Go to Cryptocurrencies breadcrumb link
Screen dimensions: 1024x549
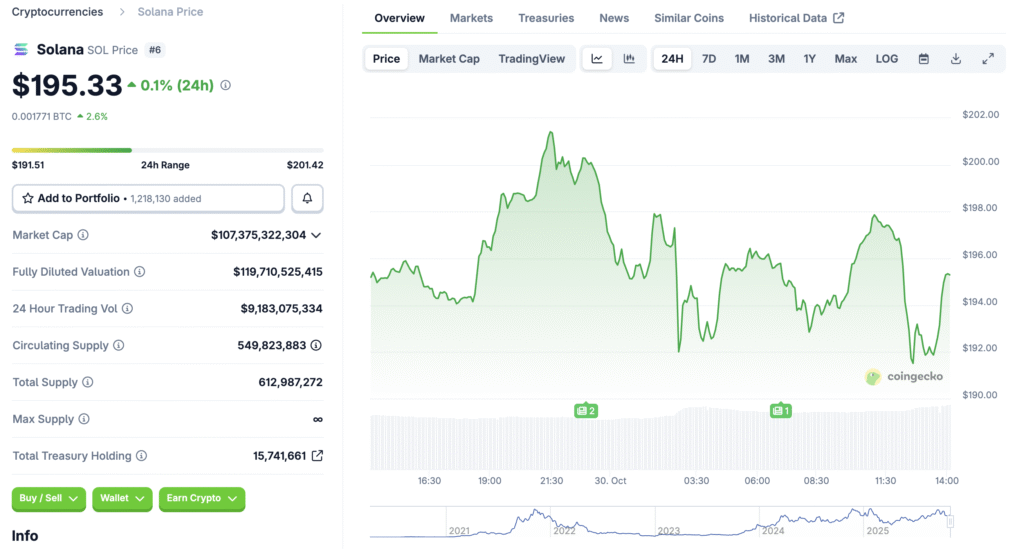pos(57,12)
